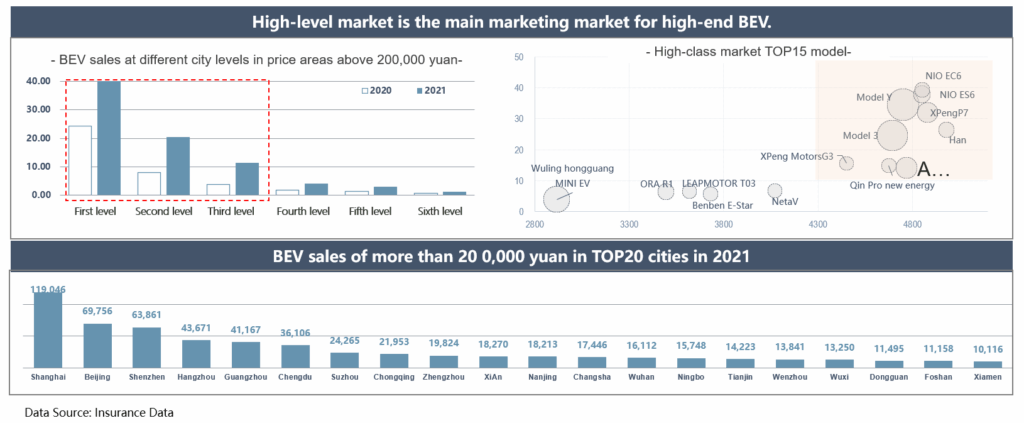This screenshot has width=1024, height=423.
Task: Click the 'NetaV' label
Action: pos(785,202)
